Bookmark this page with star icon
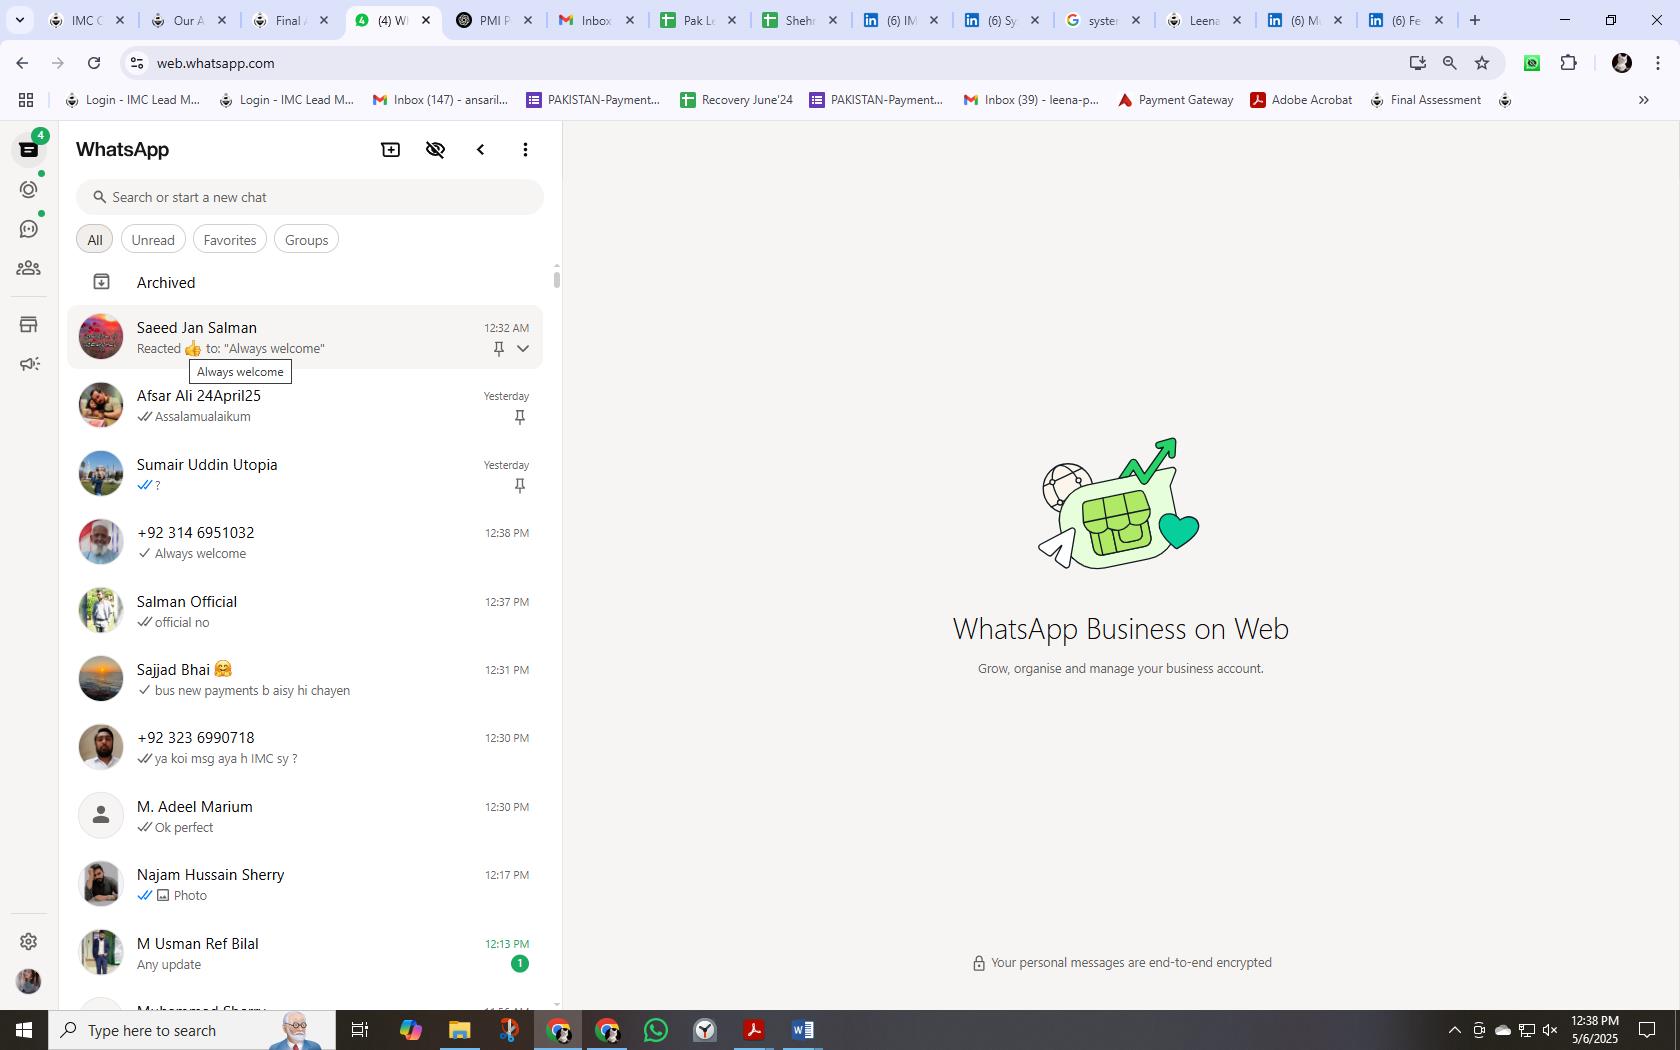Viewport: 1680px width, 1050px height. click(x=1482, y=63)
